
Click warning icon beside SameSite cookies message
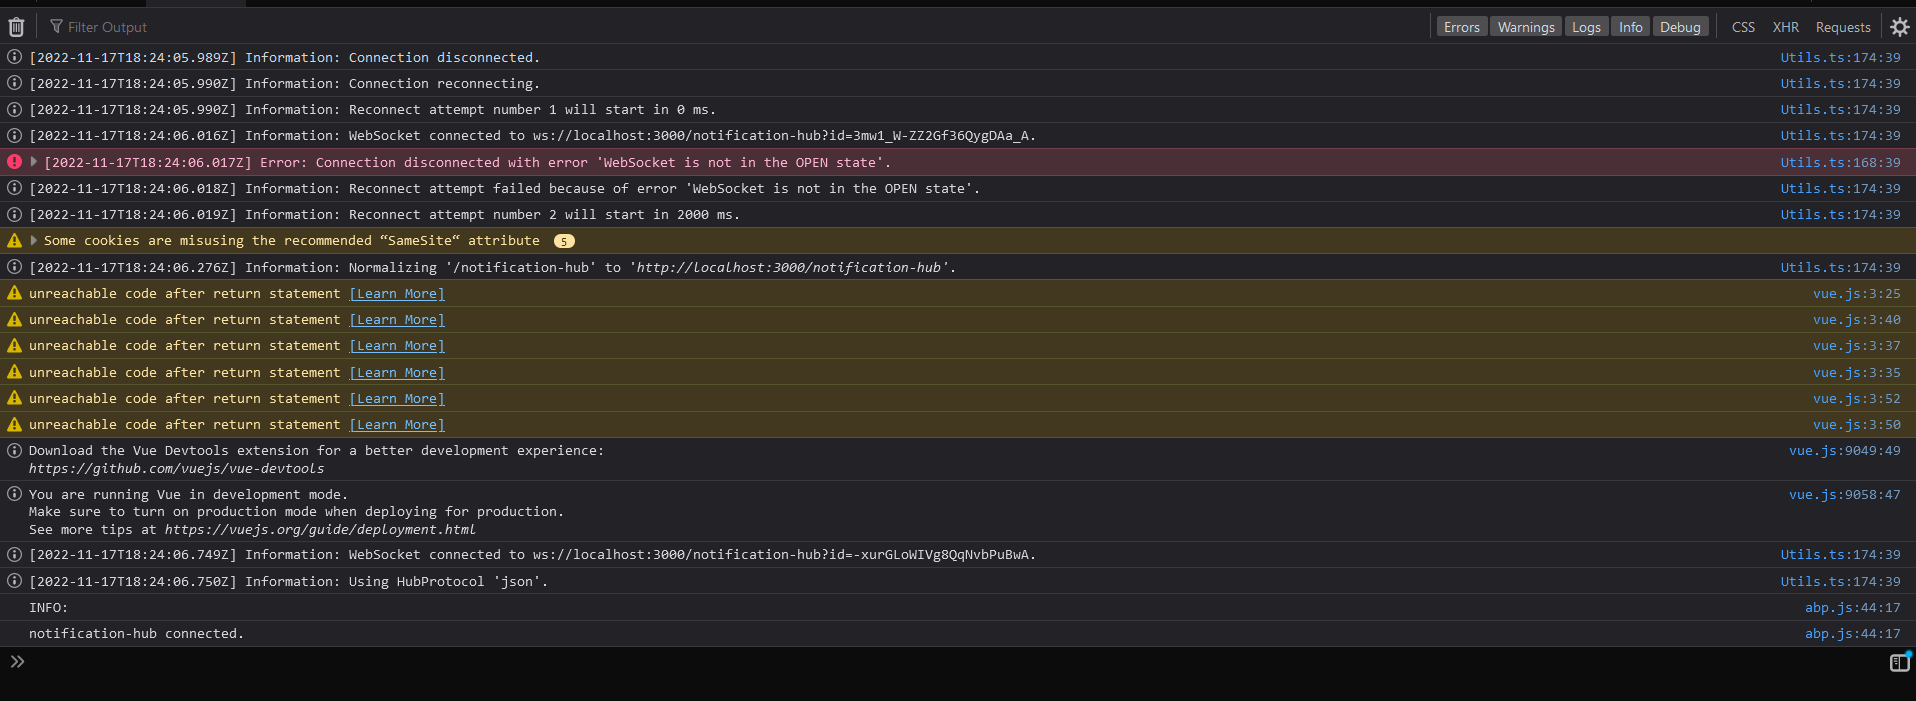(x=15, y=241)
